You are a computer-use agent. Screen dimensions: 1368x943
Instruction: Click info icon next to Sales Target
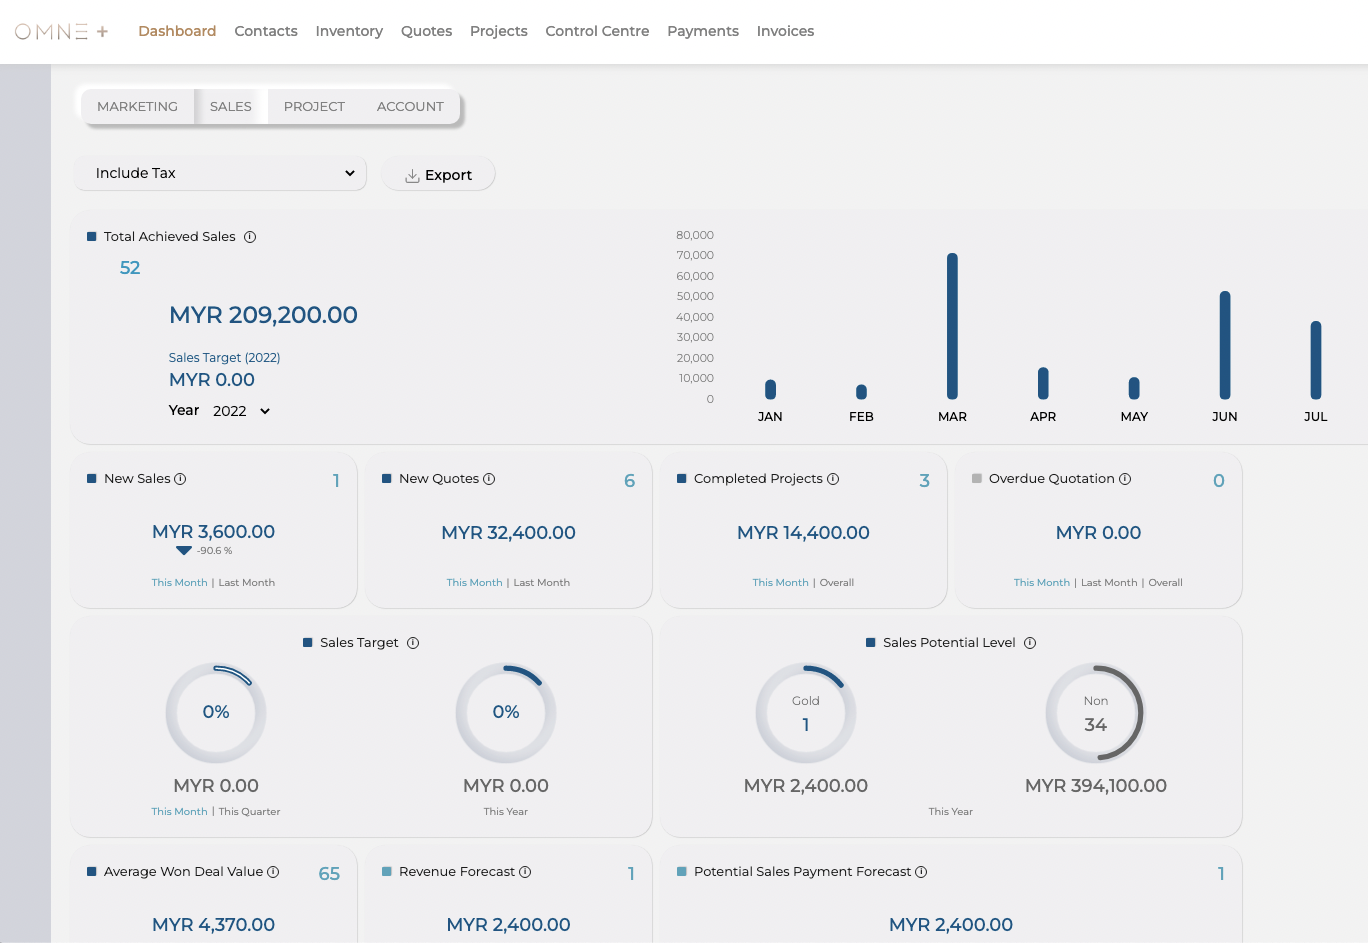pyautogui.click(x=413, y=643)
